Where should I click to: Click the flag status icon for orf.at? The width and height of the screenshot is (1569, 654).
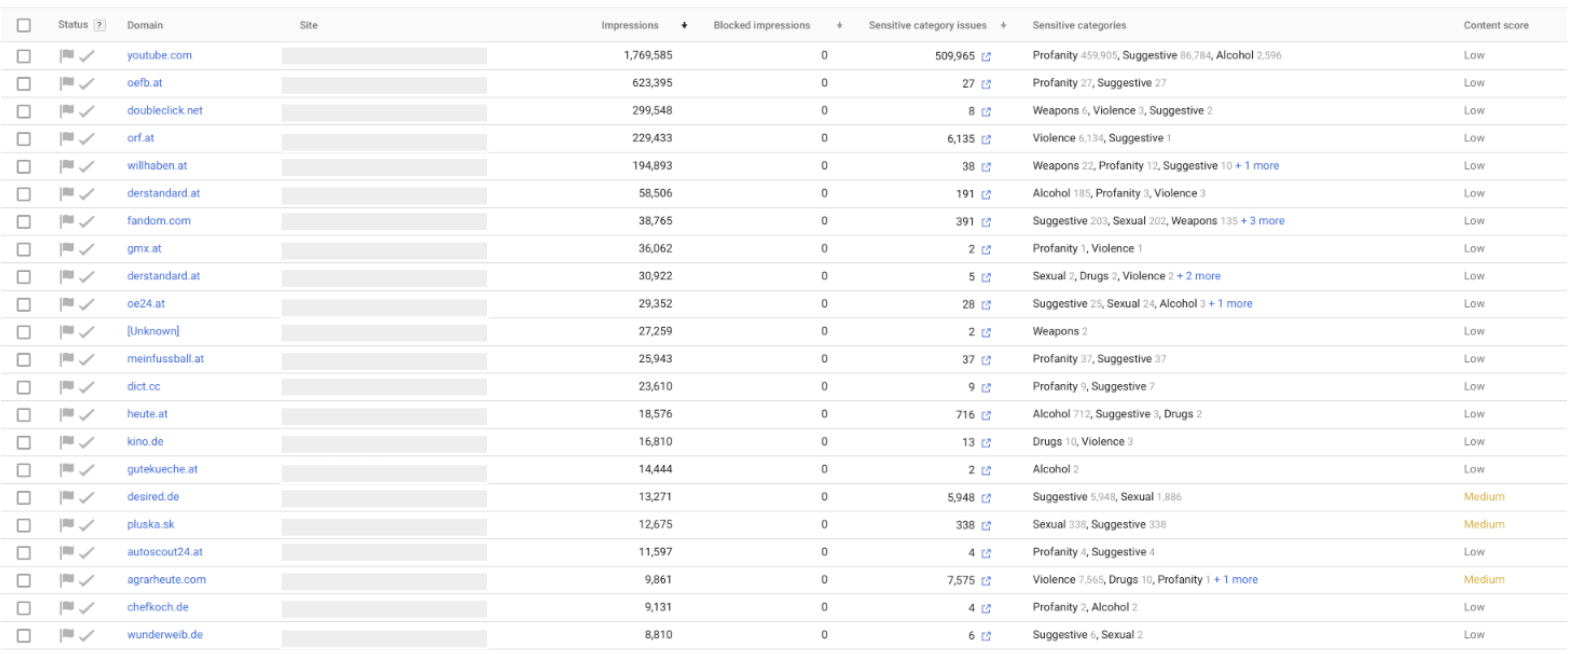(x=67, y=139)
